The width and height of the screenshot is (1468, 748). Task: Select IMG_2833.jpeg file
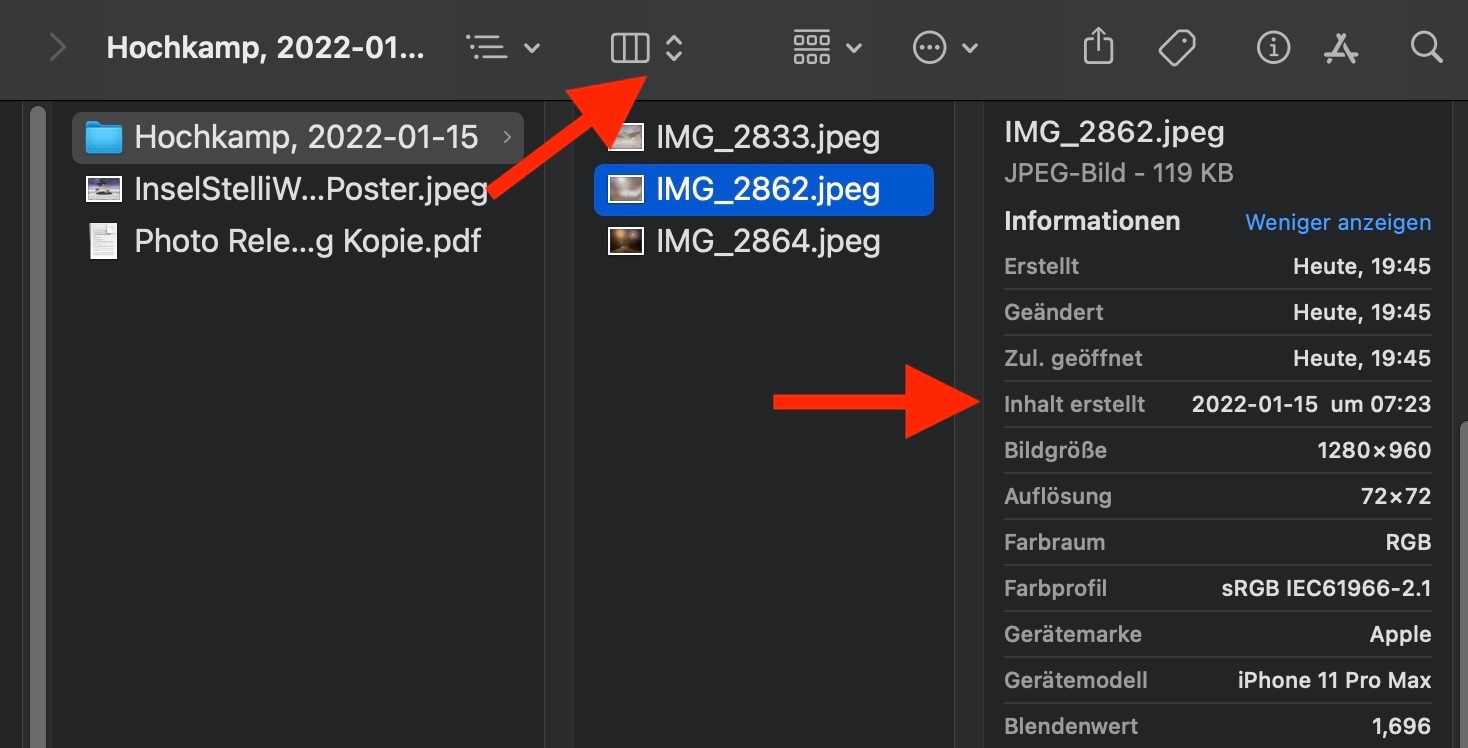[767, 137]
